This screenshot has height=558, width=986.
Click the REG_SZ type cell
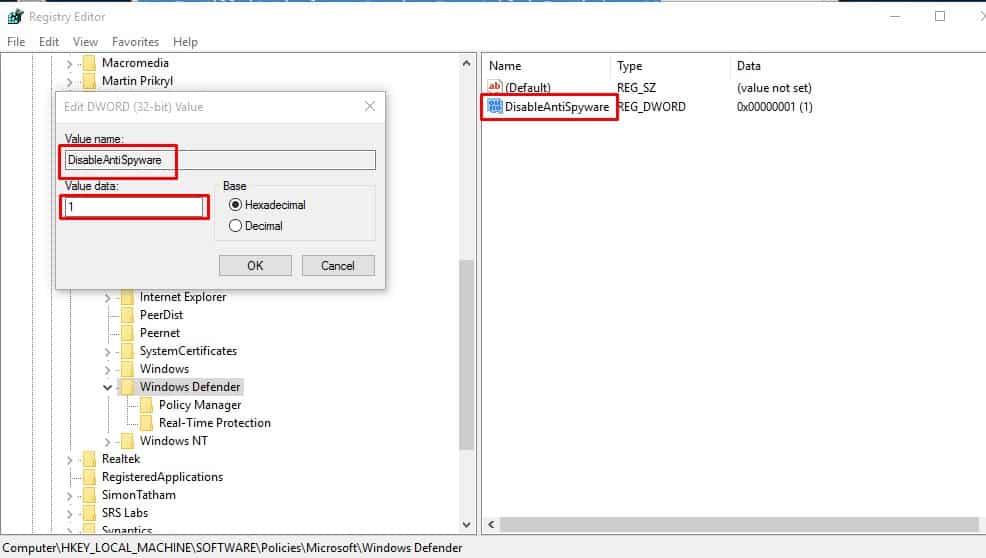tap(636, 87)
